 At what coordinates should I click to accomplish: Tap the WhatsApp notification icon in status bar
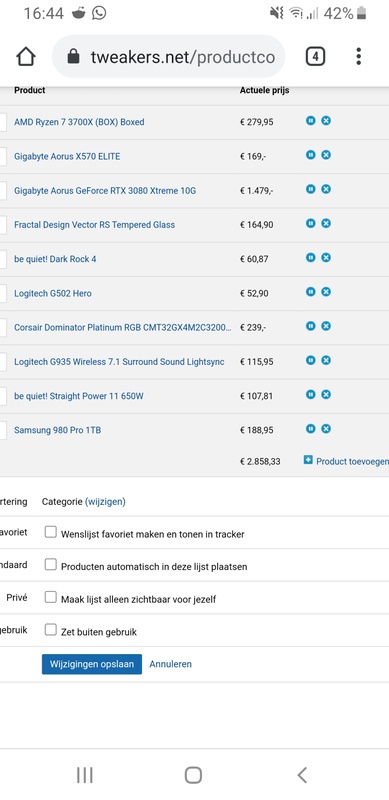99,13
